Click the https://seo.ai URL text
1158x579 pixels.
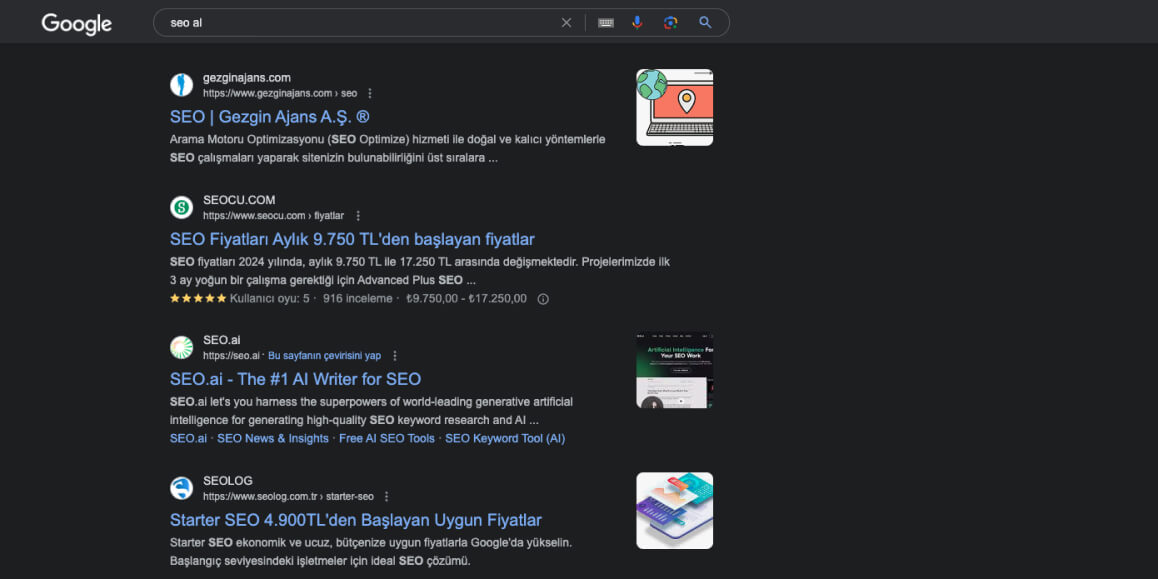(231, 356)
